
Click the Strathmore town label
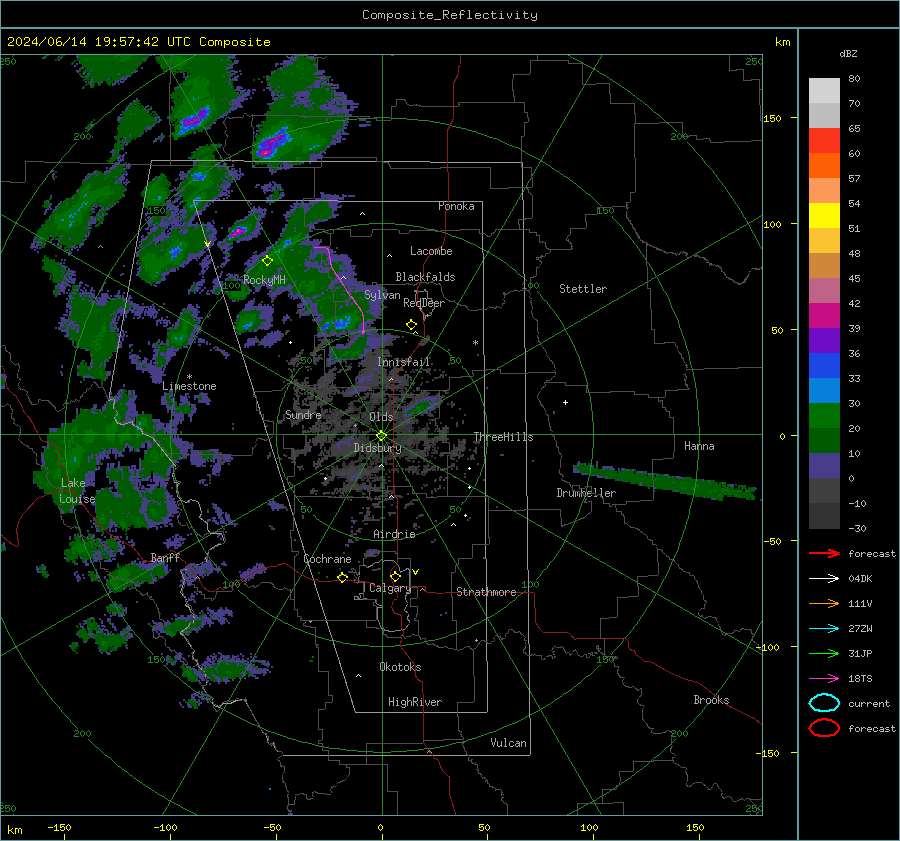(486, 592)
